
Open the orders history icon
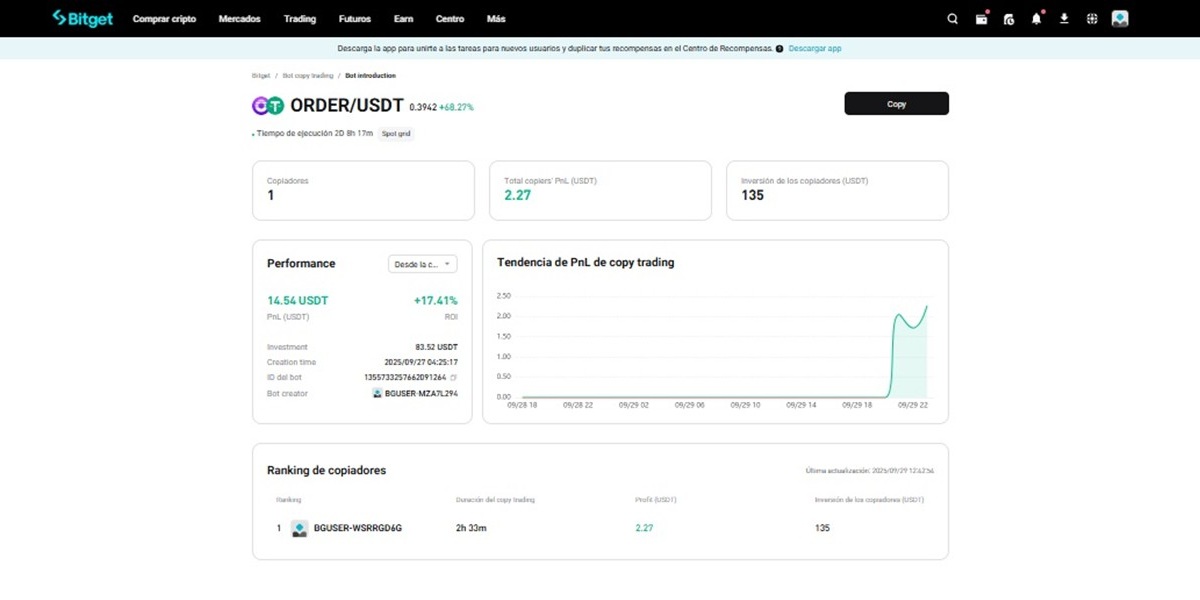point(1008,19)
